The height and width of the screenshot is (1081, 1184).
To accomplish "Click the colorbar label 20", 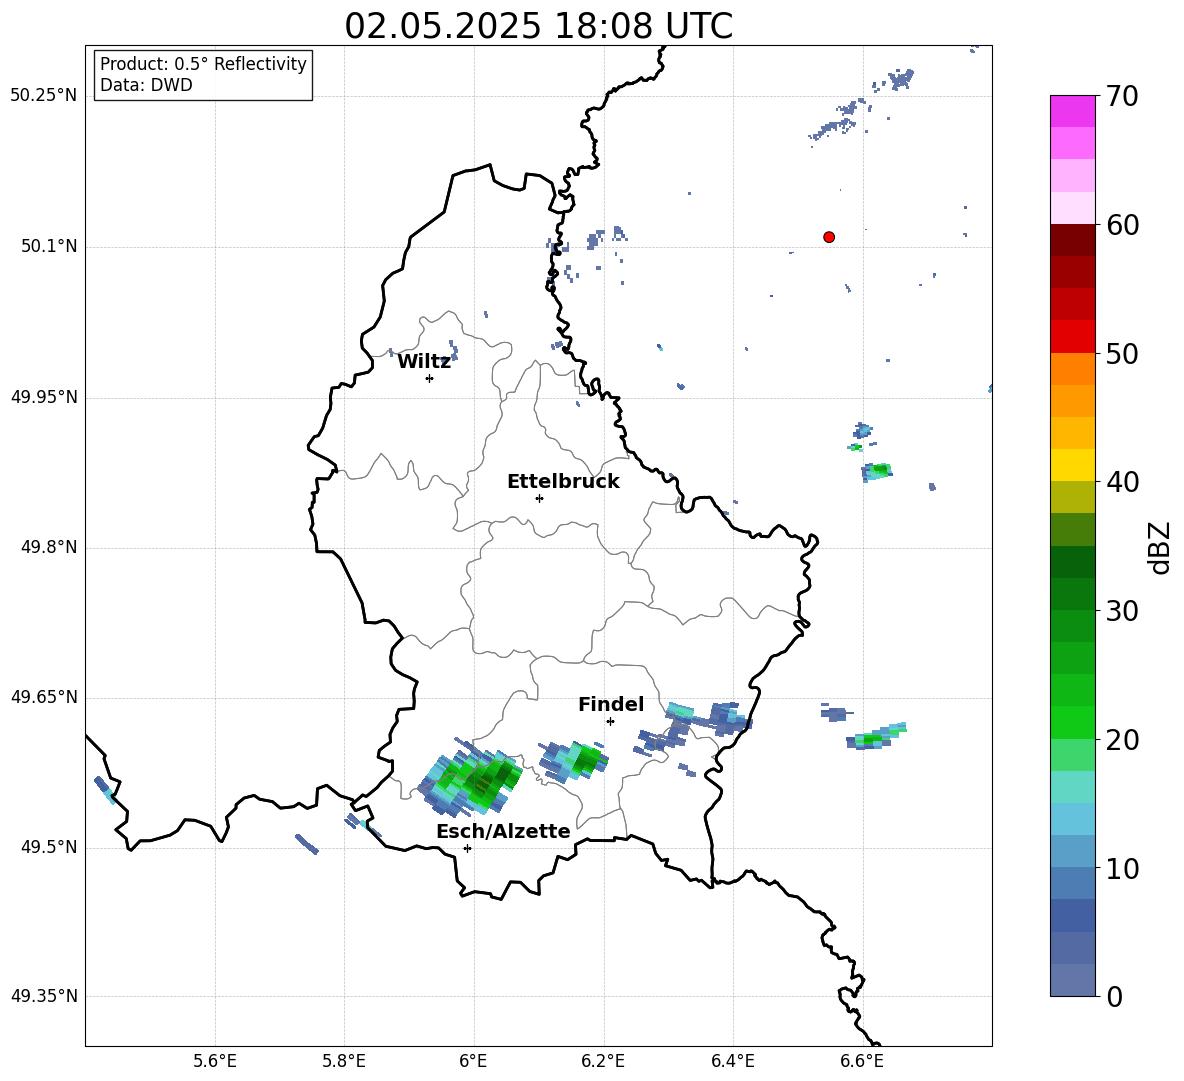I will tap(1122, 740).
